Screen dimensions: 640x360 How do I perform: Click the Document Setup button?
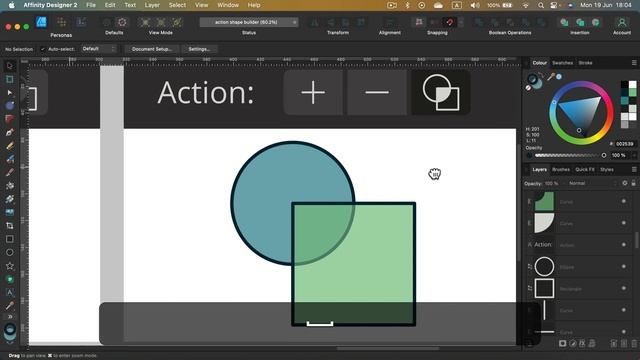pyautogui.click(x=151, y=49)
